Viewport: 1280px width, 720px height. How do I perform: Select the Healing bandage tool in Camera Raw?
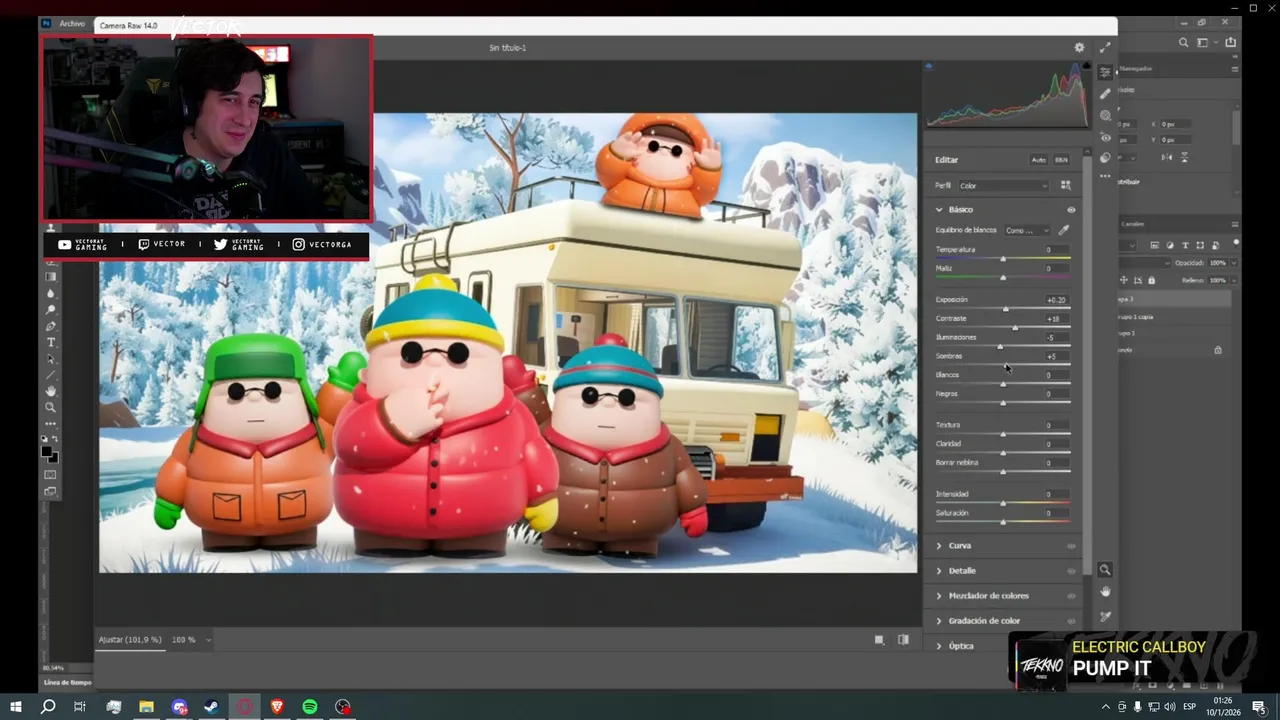pyautogui.click(x=1105, y=94)
